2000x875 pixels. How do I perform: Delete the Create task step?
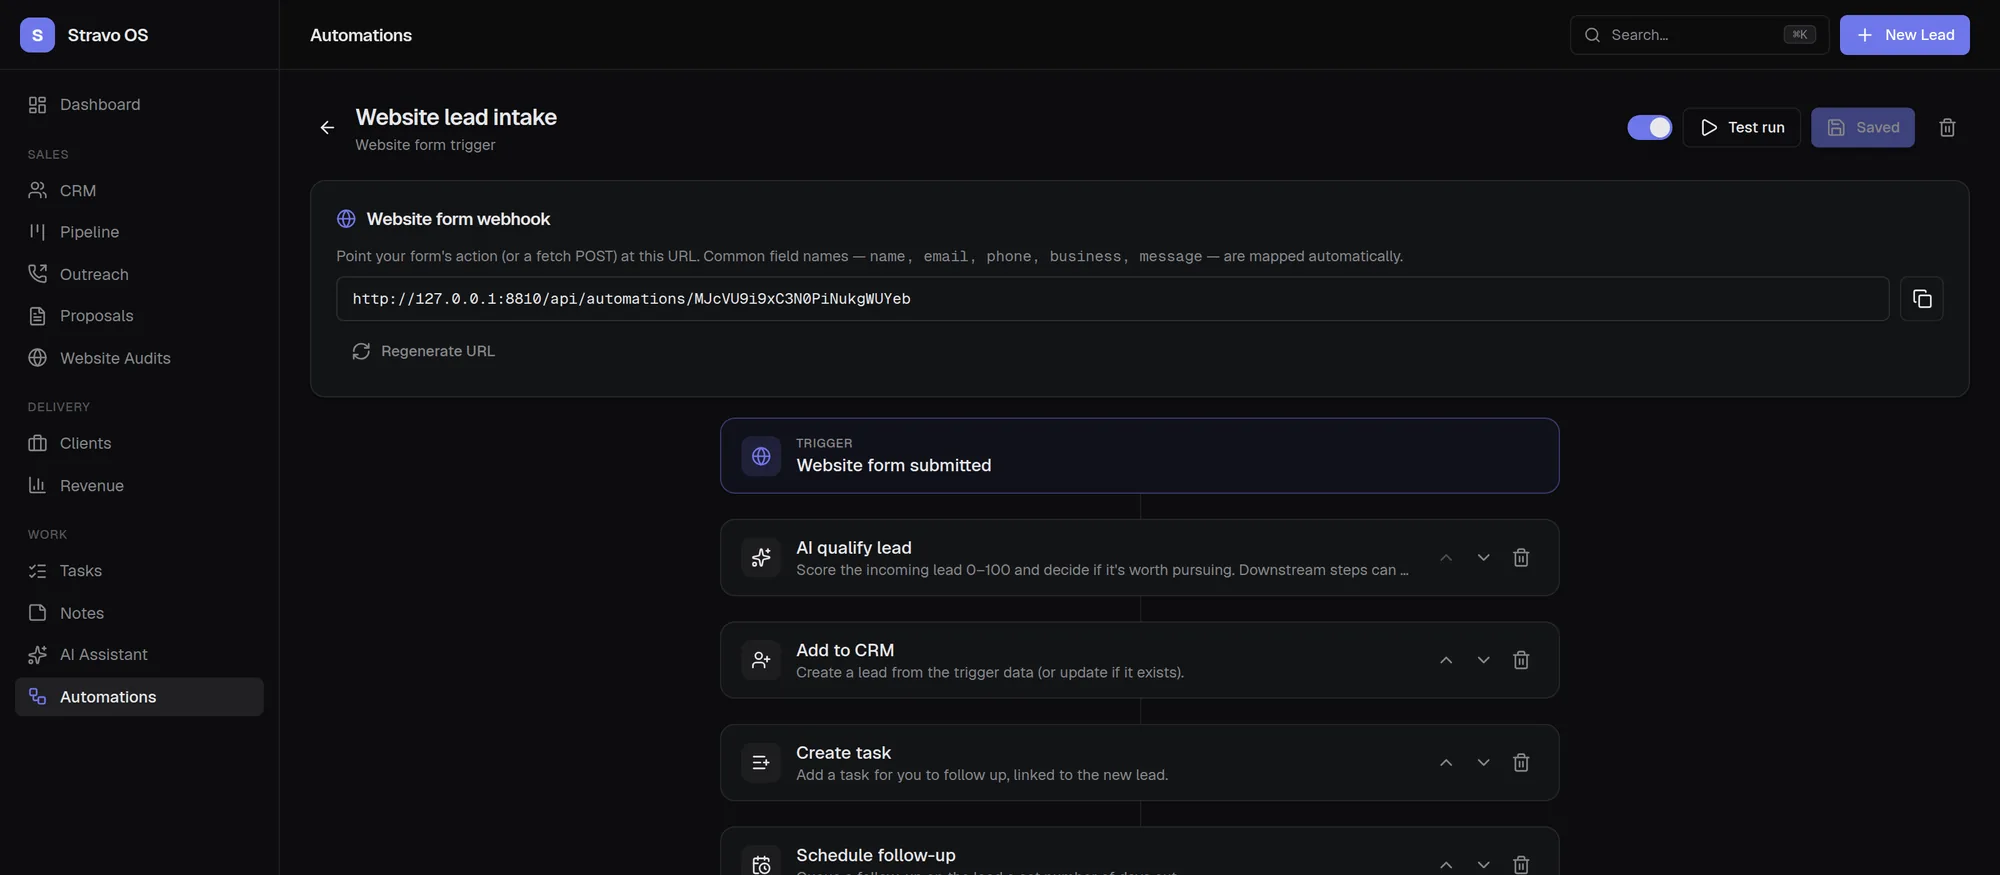pyautogui.click(x=1521, y=763)
